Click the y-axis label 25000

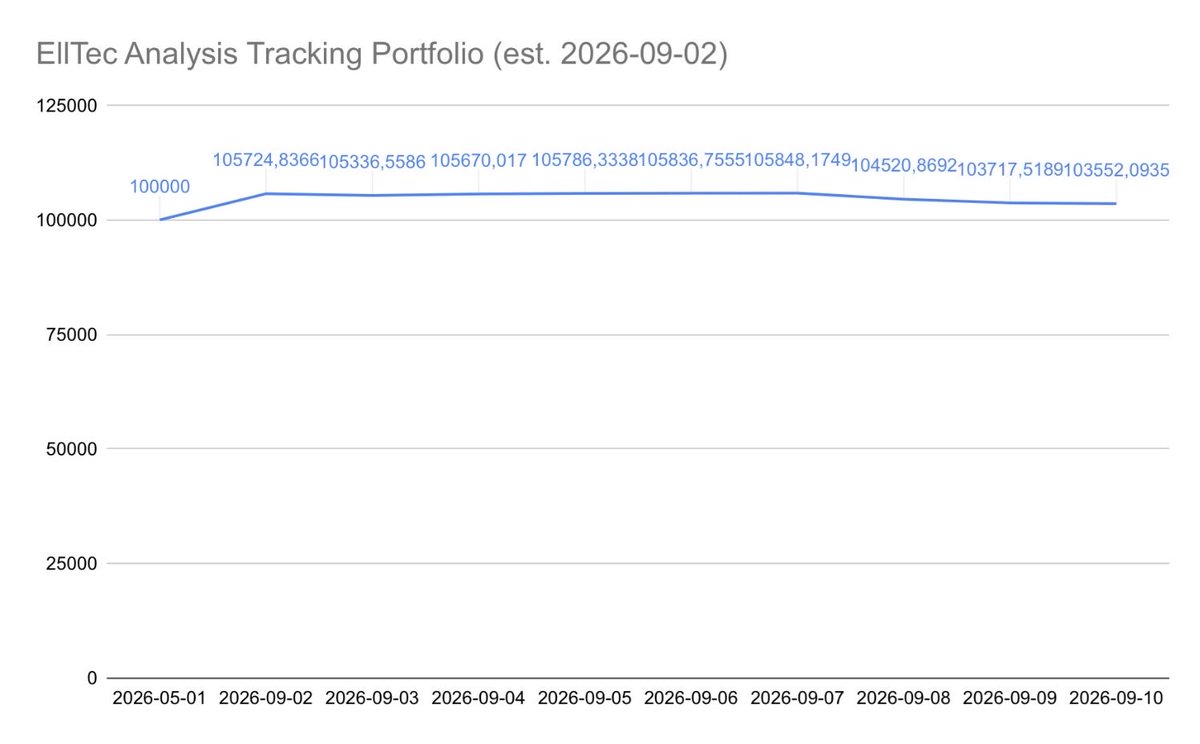(69, 564)
